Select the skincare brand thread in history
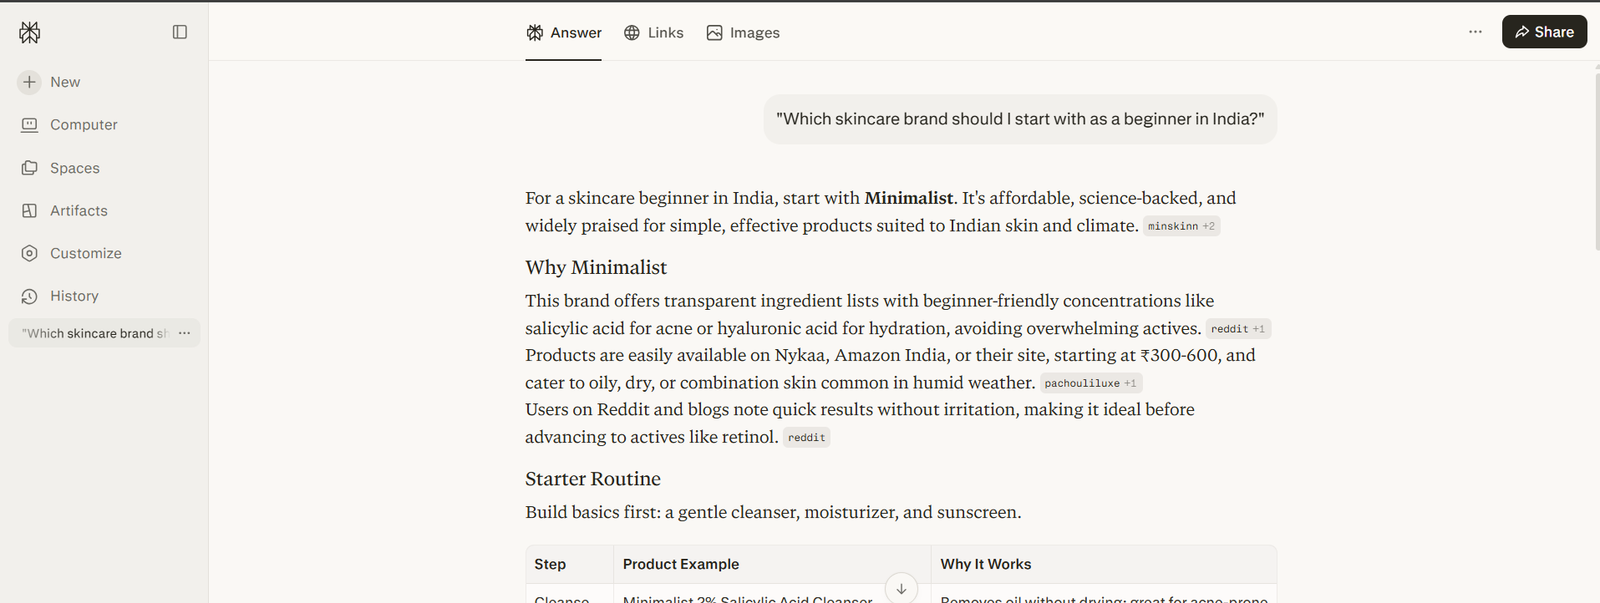 pyautogui.click(x=95, y=333)
